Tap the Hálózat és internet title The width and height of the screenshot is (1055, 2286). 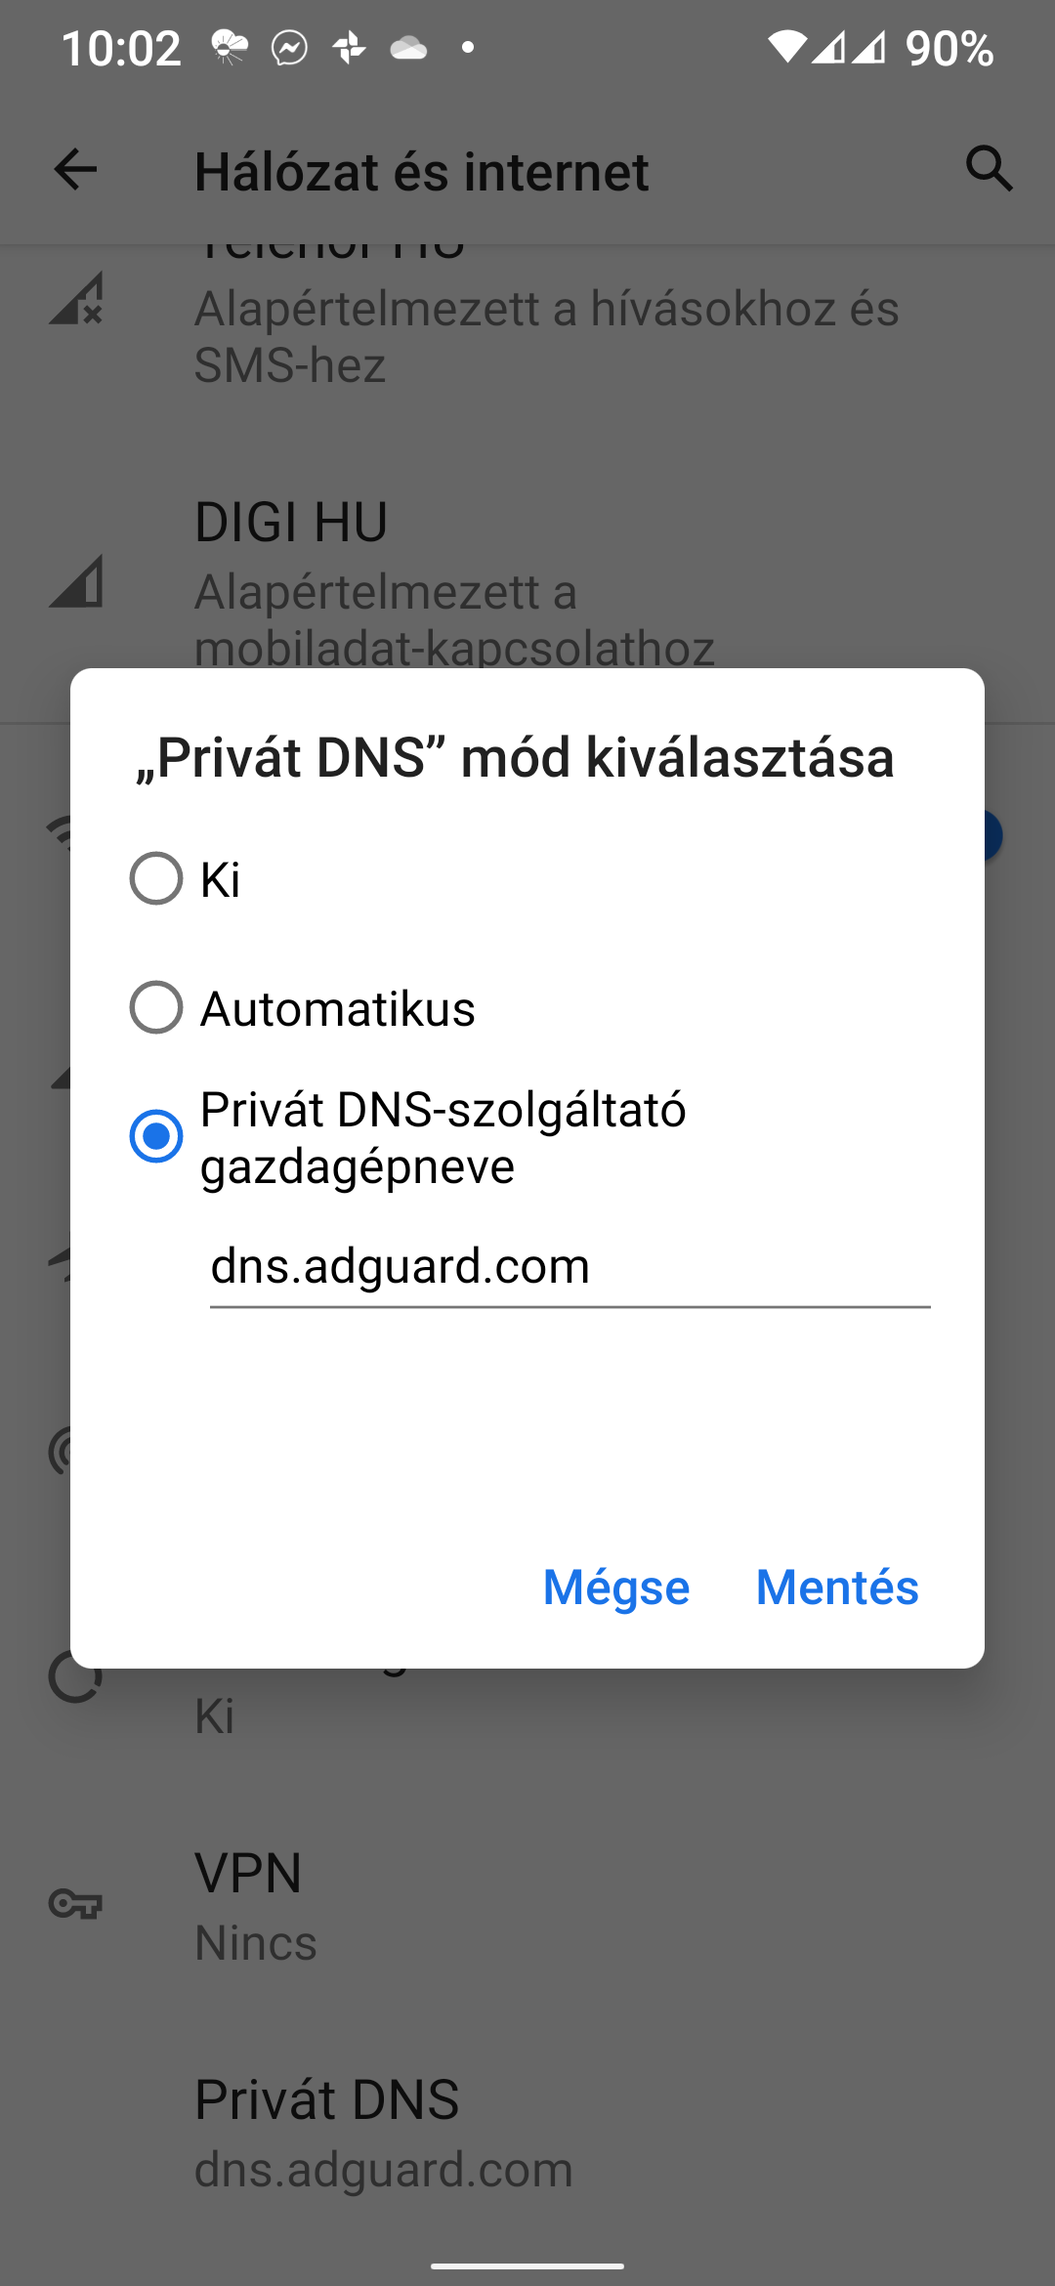421,171
